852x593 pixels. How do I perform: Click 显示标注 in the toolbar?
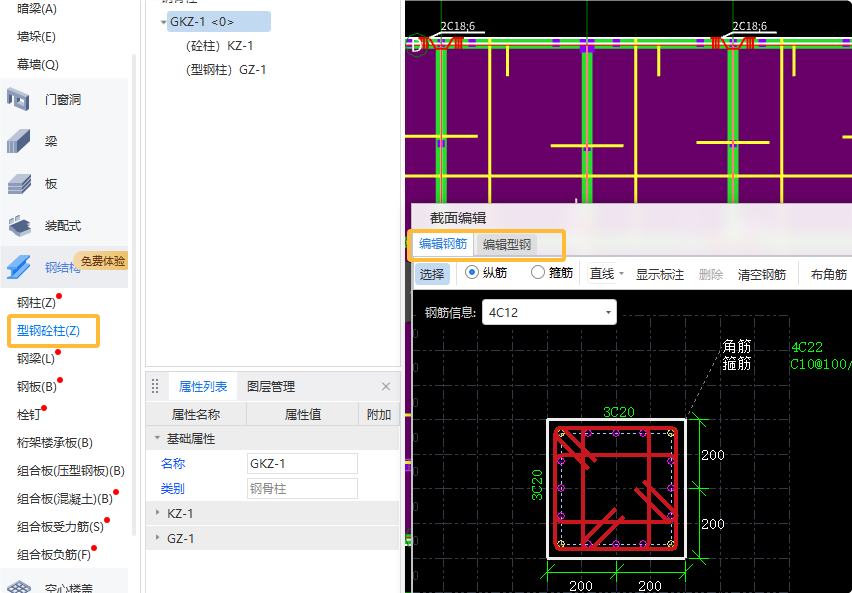(x=660, y=274)
